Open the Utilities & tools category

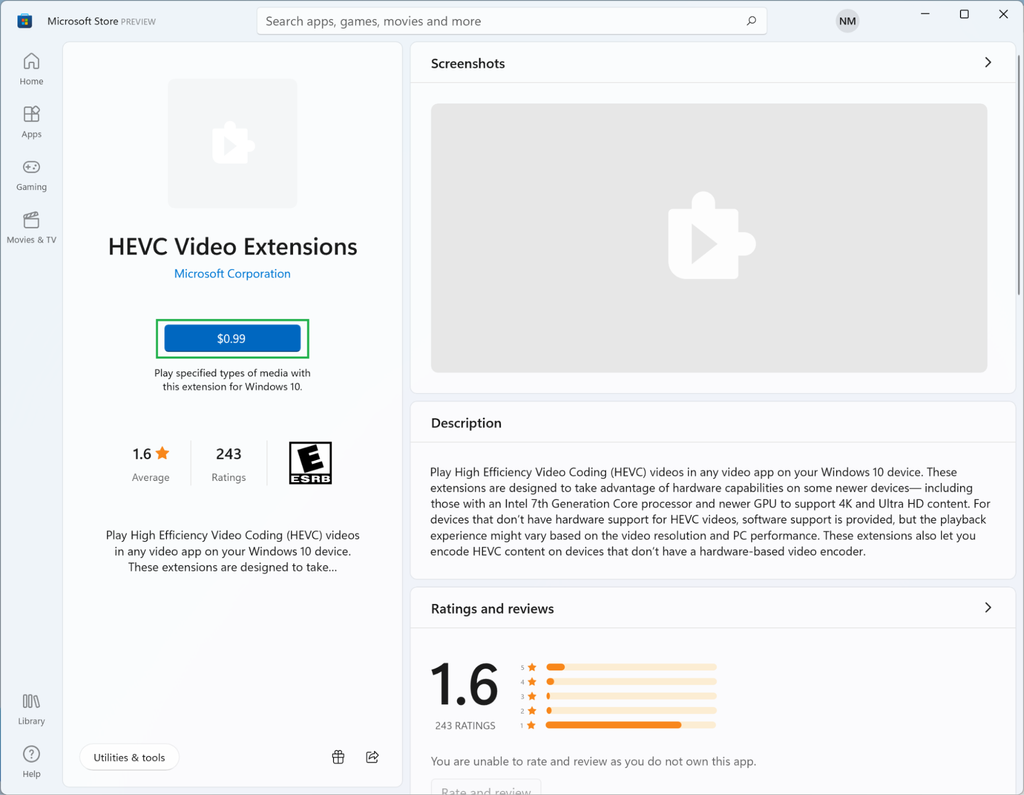pos(129,757)
